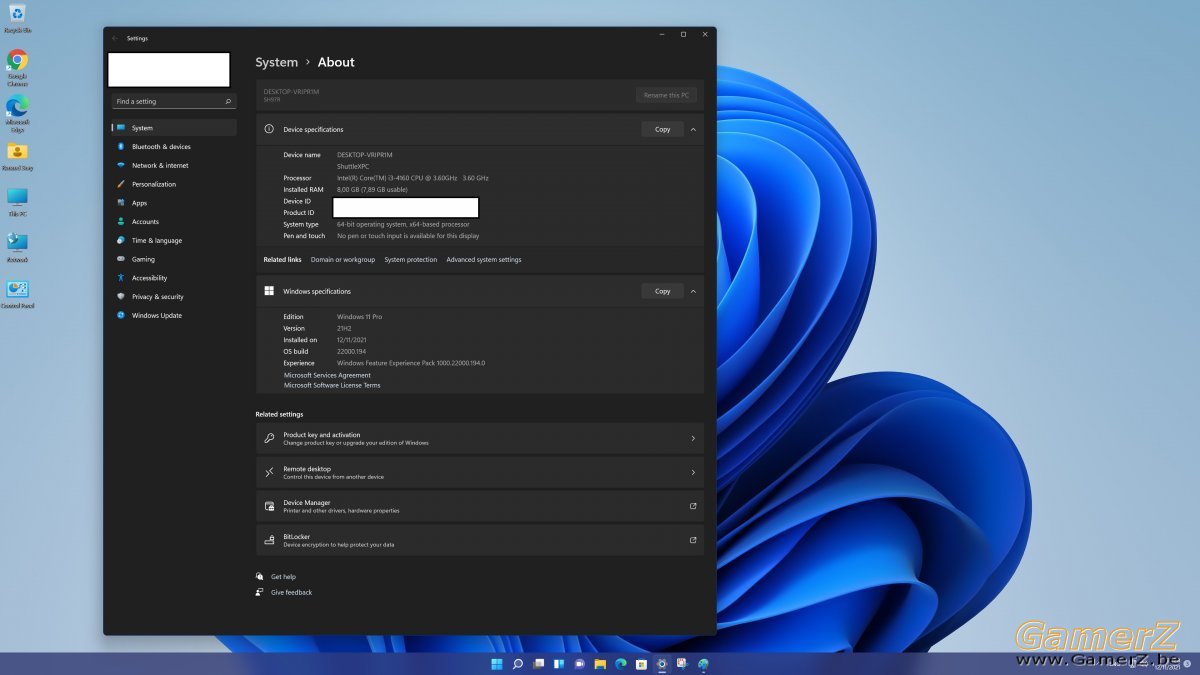Click the Give feedback link
This screenshot has width=1200, height=675.
pyautogui.click(x=291, y=593)
